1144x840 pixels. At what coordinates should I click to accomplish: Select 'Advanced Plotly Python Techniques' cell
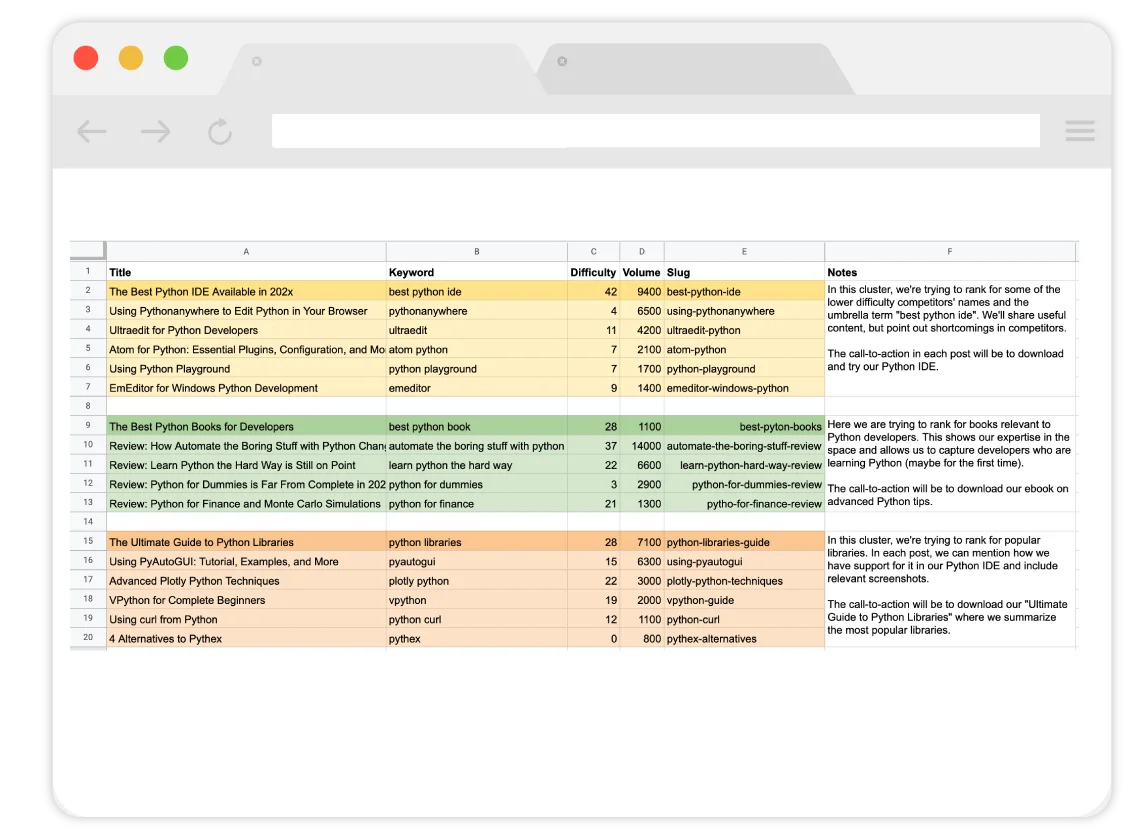[247, 581]
